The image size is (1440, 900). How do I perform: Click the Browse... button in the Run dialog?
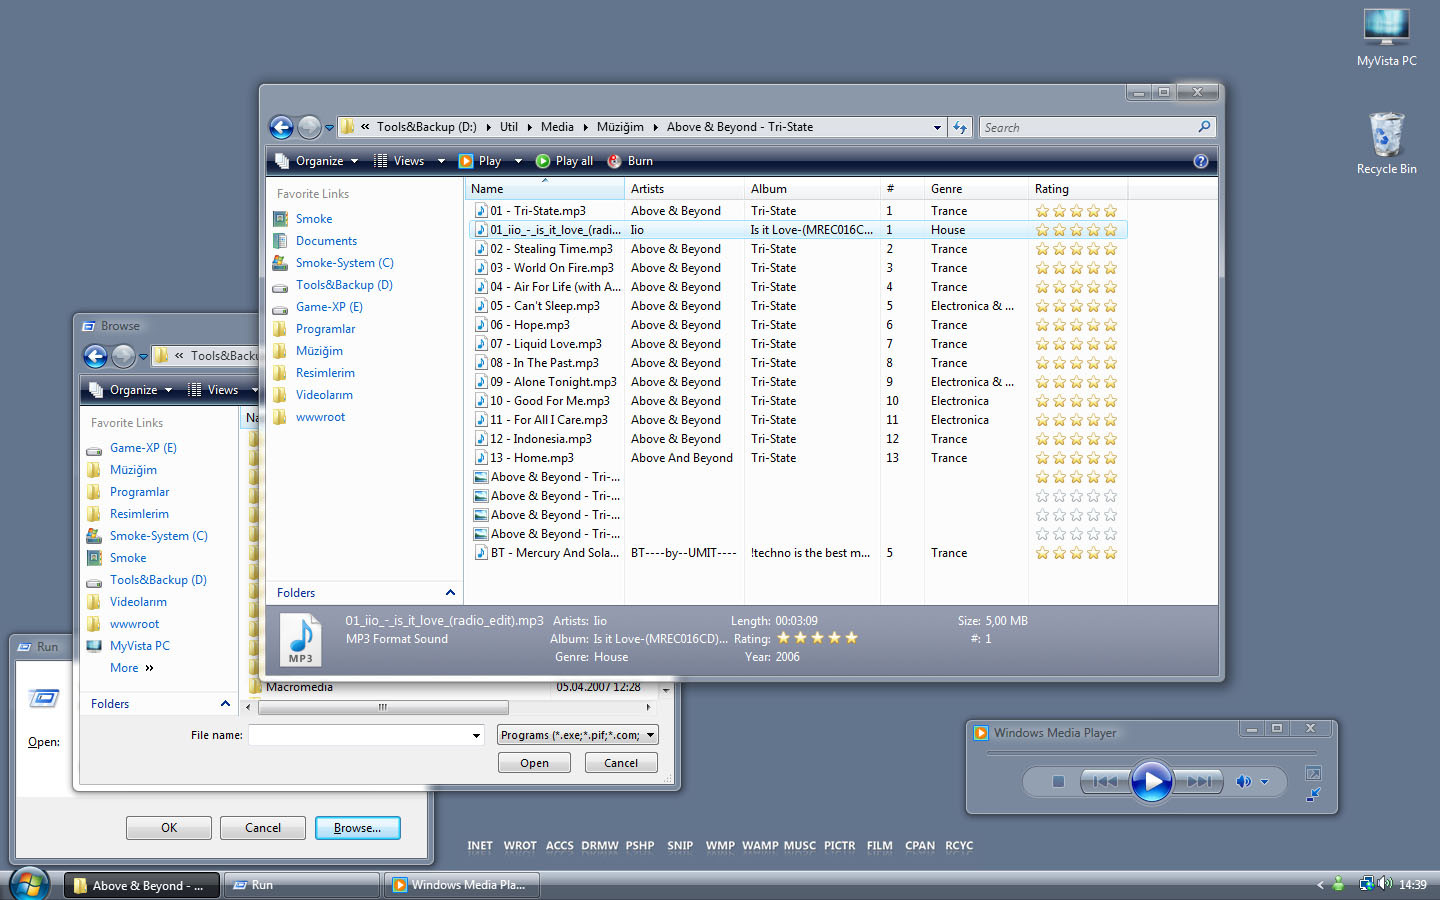click(x=357, y=828)
